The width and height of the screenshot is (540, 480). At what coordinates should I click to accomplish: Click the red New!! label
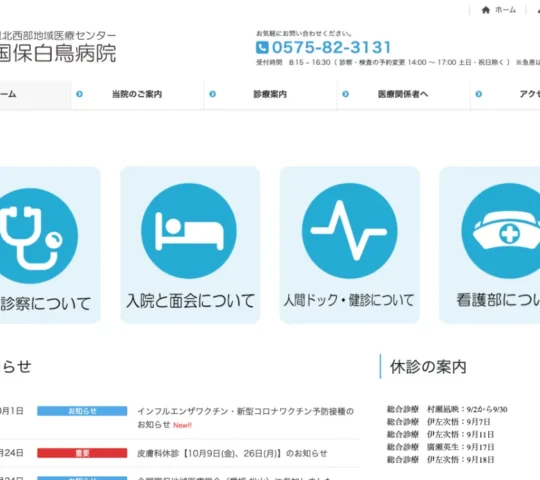click(182, 425)
